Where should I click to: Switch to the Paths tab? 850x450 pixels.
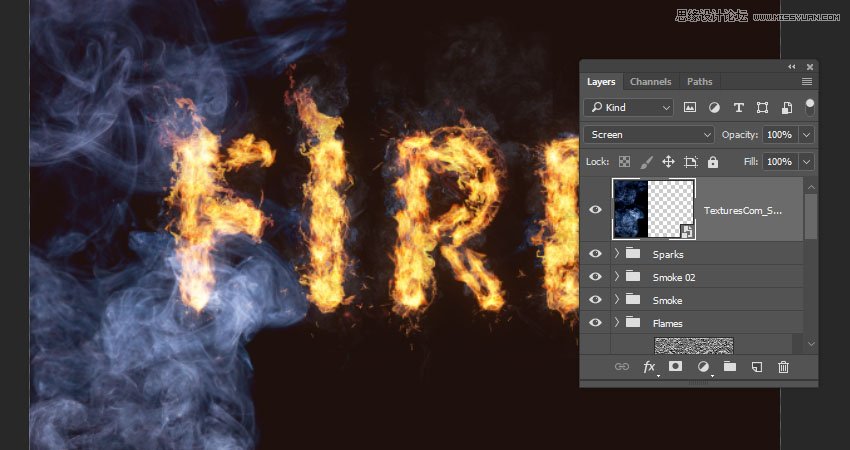(700, 81)
